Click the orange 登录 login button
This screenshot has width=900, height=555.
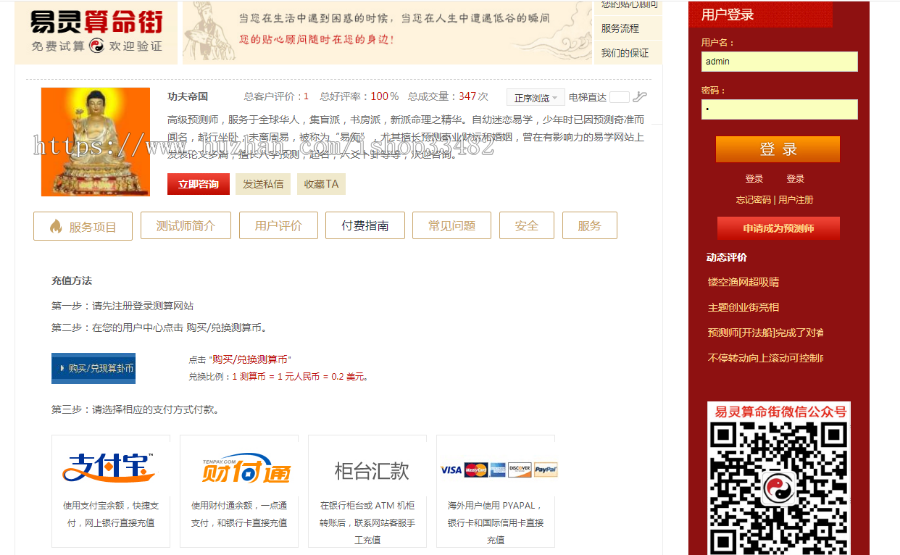(x=778, y=149)
